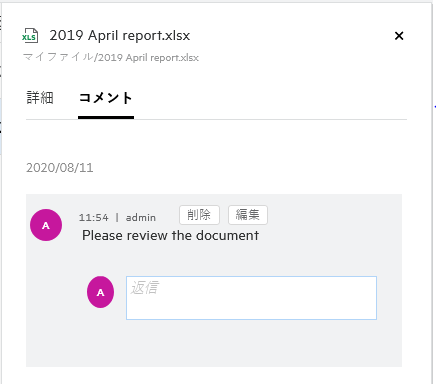436x384 pixels.
Task: Click the comment text Please review the document
Action: [x=170, y=236]
